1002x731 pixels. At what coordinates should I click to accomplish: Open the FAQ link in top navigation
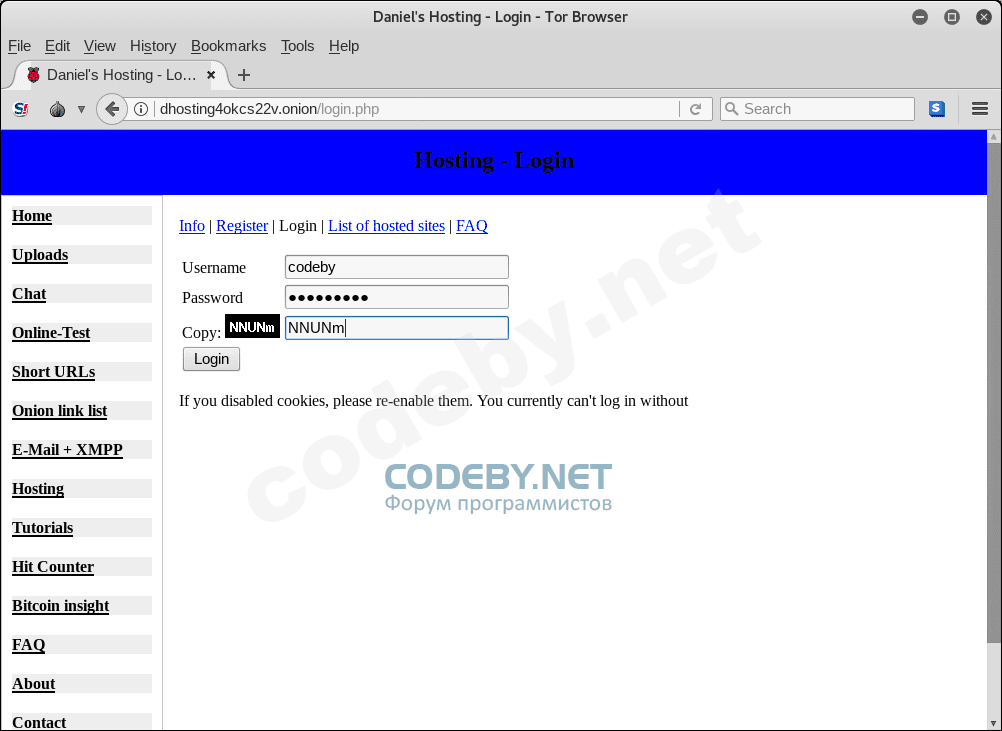coord(472,226)
